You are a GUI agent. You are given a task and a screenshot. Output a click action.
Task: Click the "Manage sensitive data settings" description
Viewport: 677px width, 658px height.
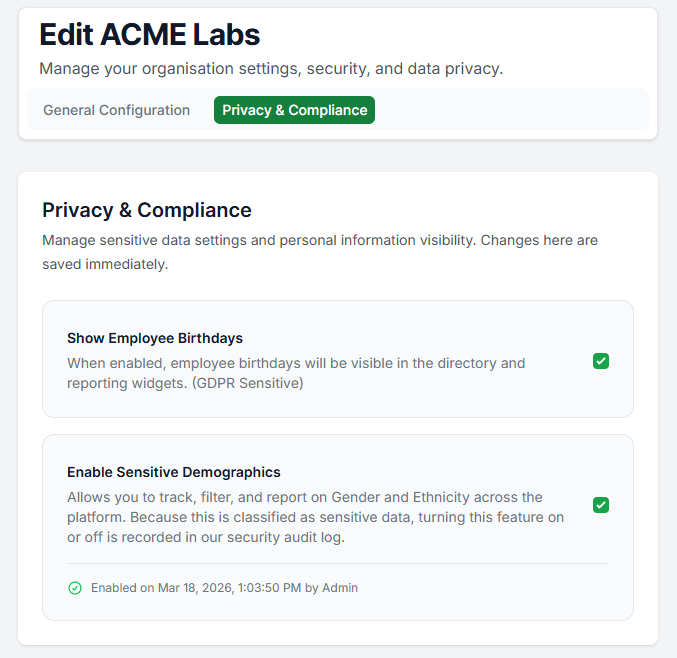click(200, 241)
